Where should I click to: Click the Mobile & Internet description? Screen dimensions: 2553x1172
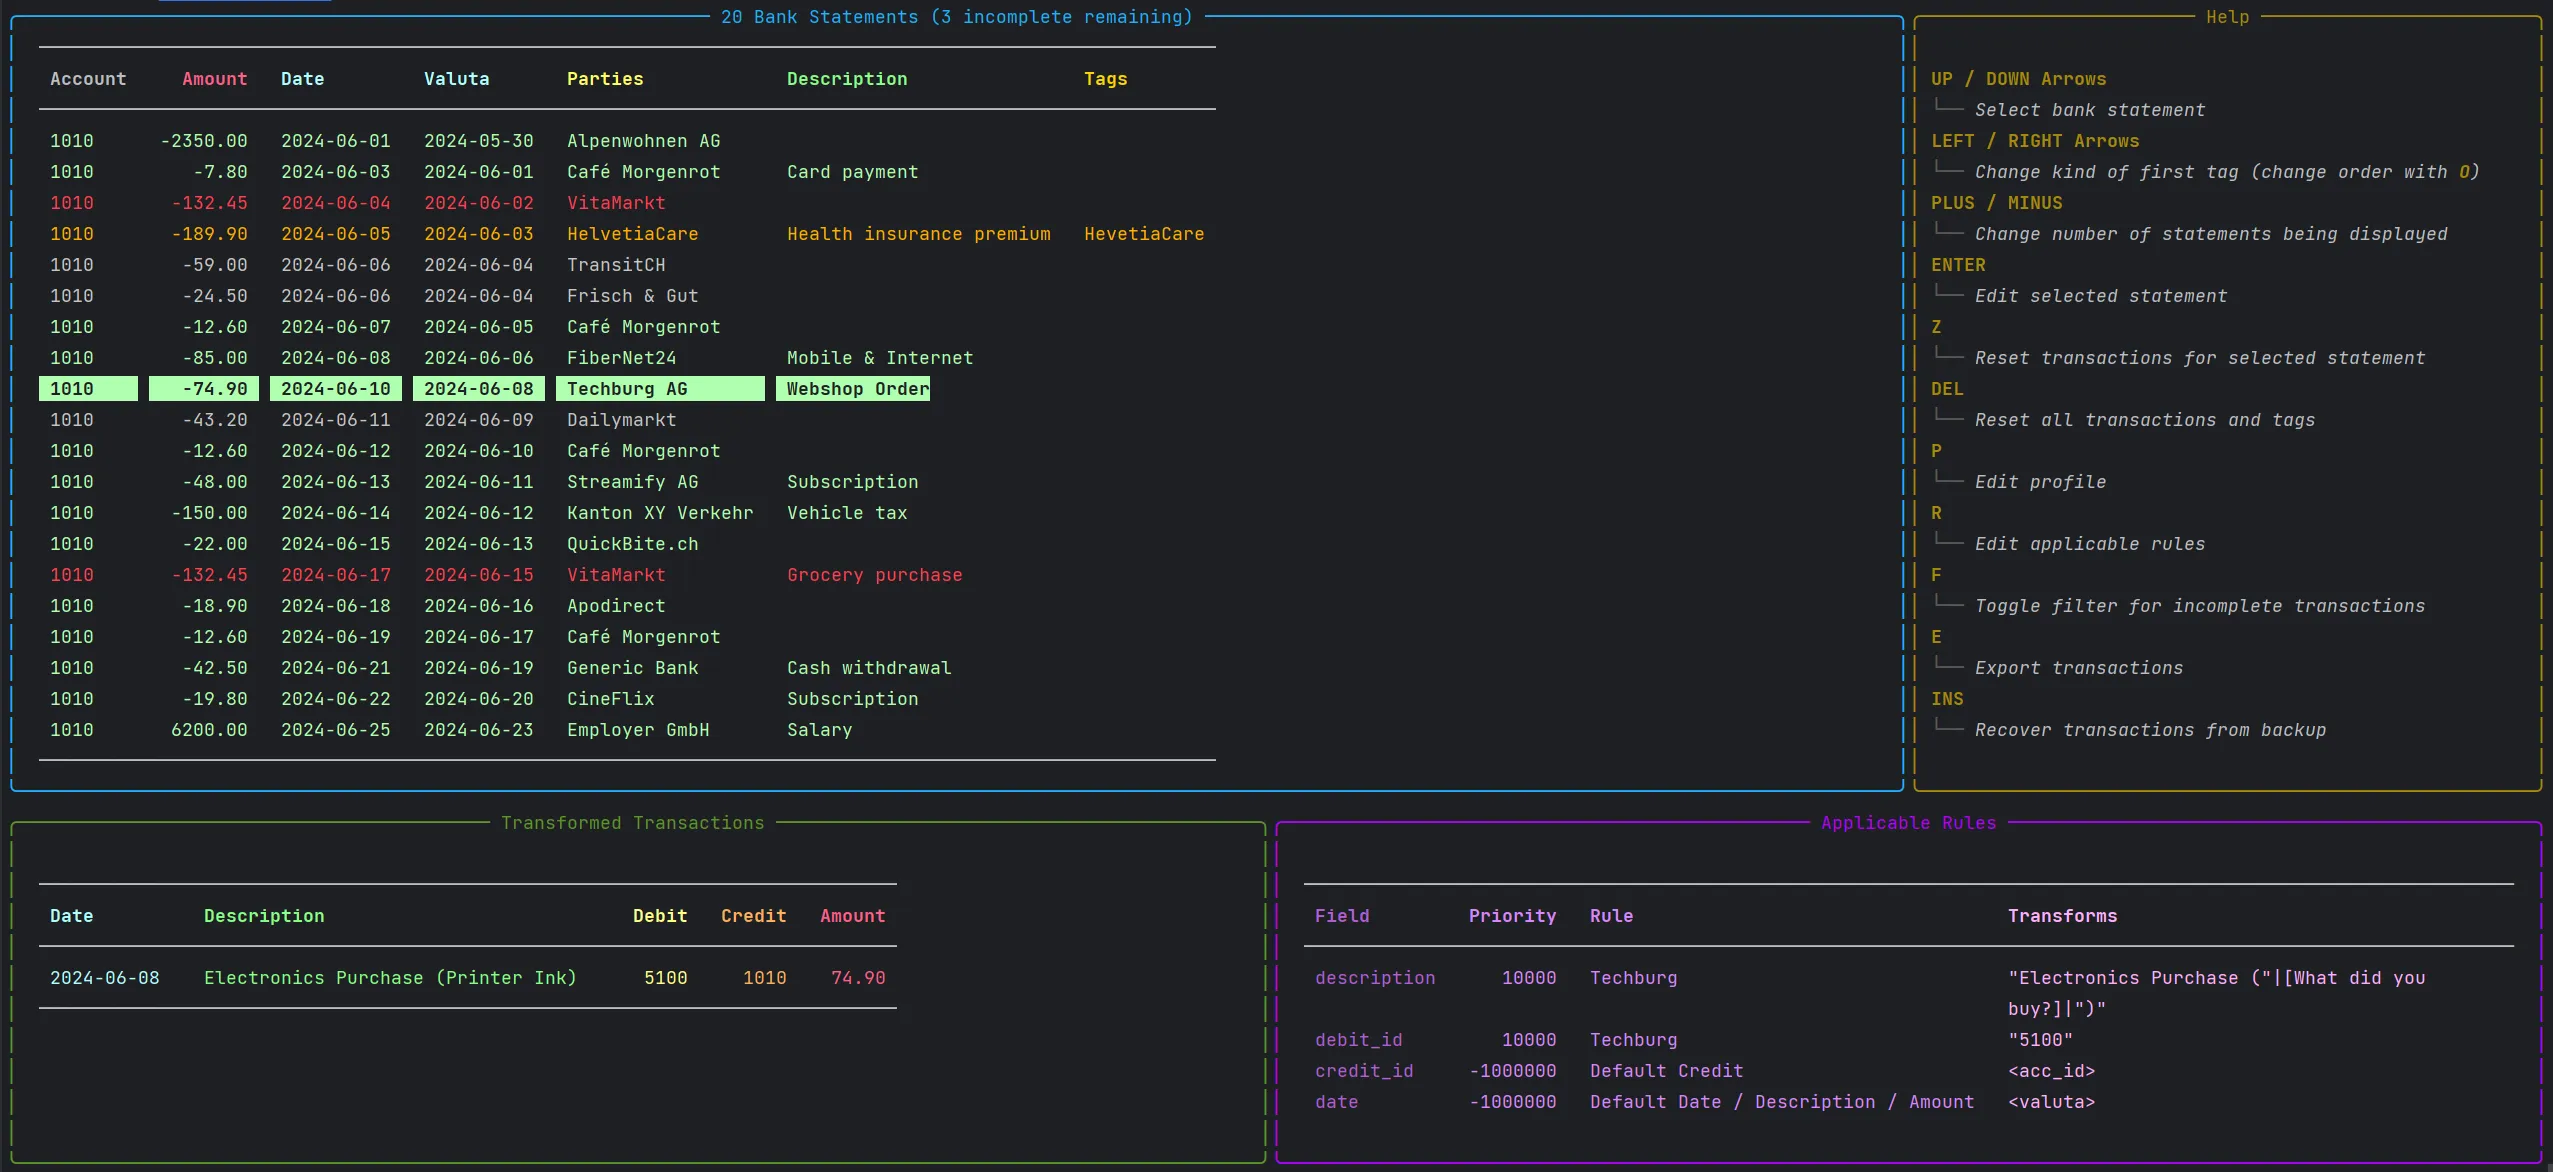point(879,358)
